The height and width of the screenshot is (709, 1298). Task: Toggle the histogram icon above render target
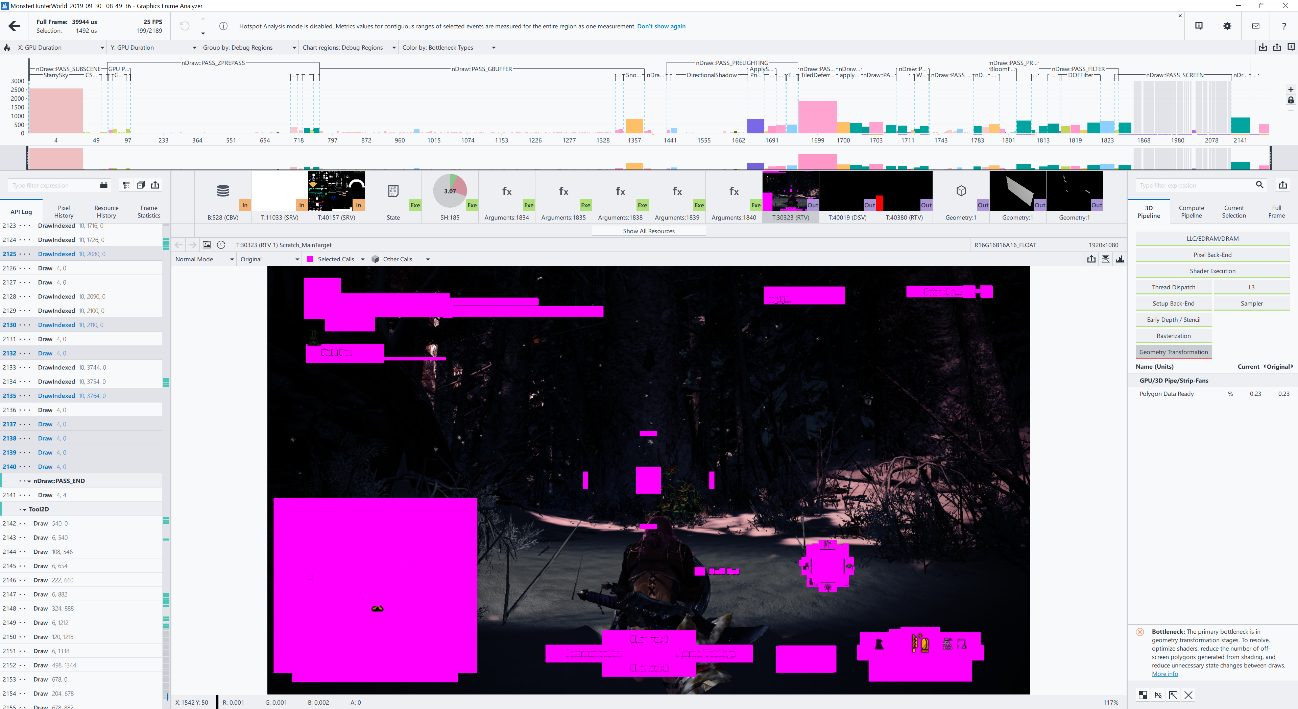[x=1120, y=259]
